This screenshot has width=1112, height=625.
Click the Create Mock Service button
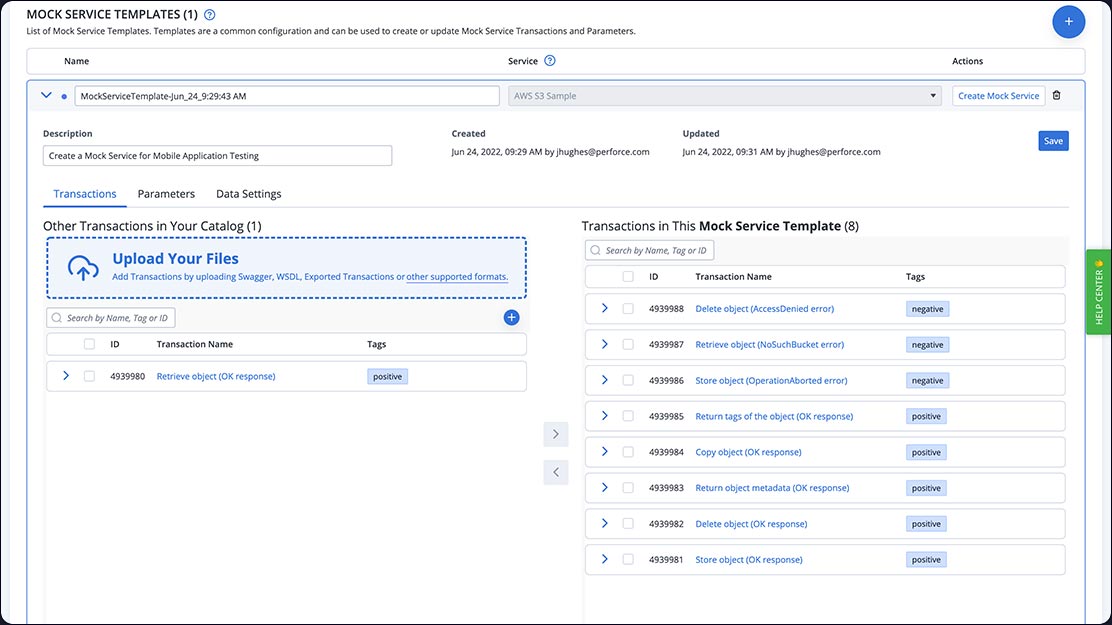coord(999,96)
